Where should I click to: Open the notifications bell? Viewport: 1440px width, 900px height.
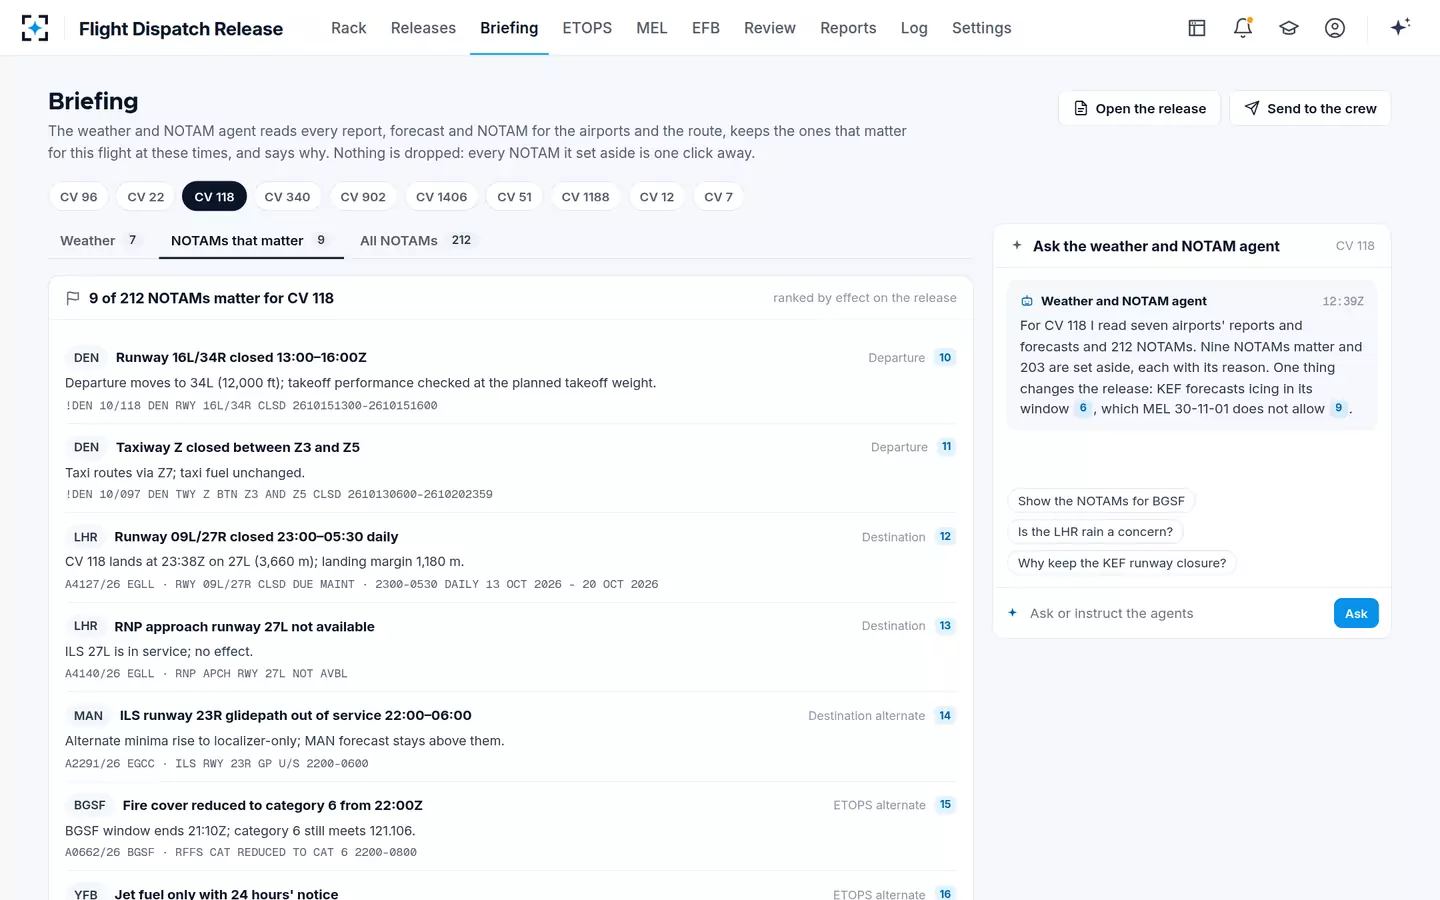tap(1243, 28)
